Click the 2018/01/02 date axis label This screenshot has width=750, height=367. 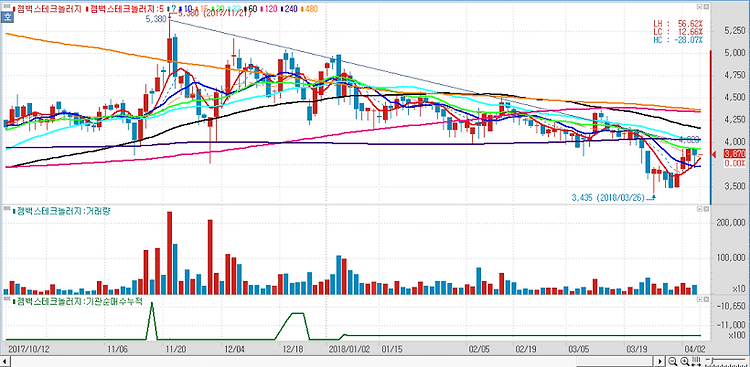351,349
